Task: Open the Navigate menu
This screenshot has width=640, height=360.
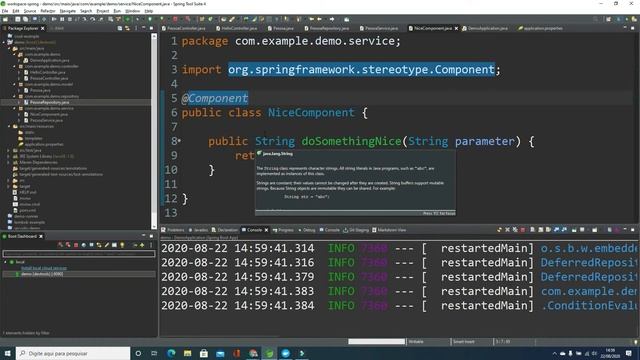Action: pos(68,11)
